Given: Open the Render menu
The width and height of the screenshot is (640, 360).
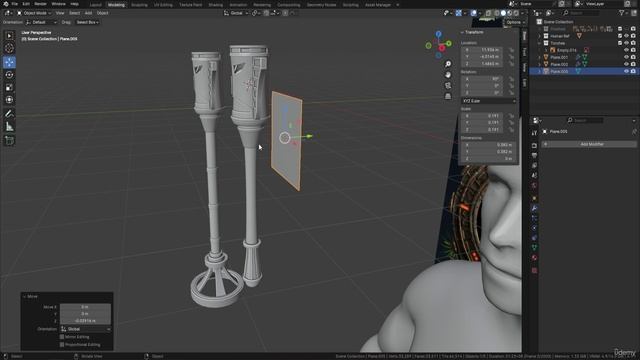Looking at the screenshot, I should [40, 4].
